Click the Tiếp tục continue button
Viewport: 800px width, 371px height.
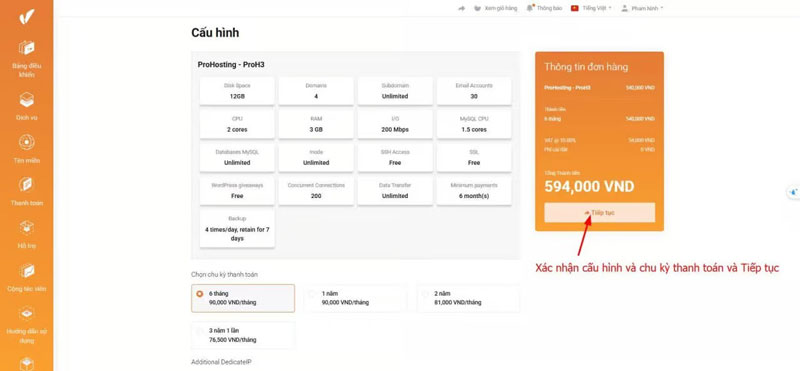coord(599,212)
